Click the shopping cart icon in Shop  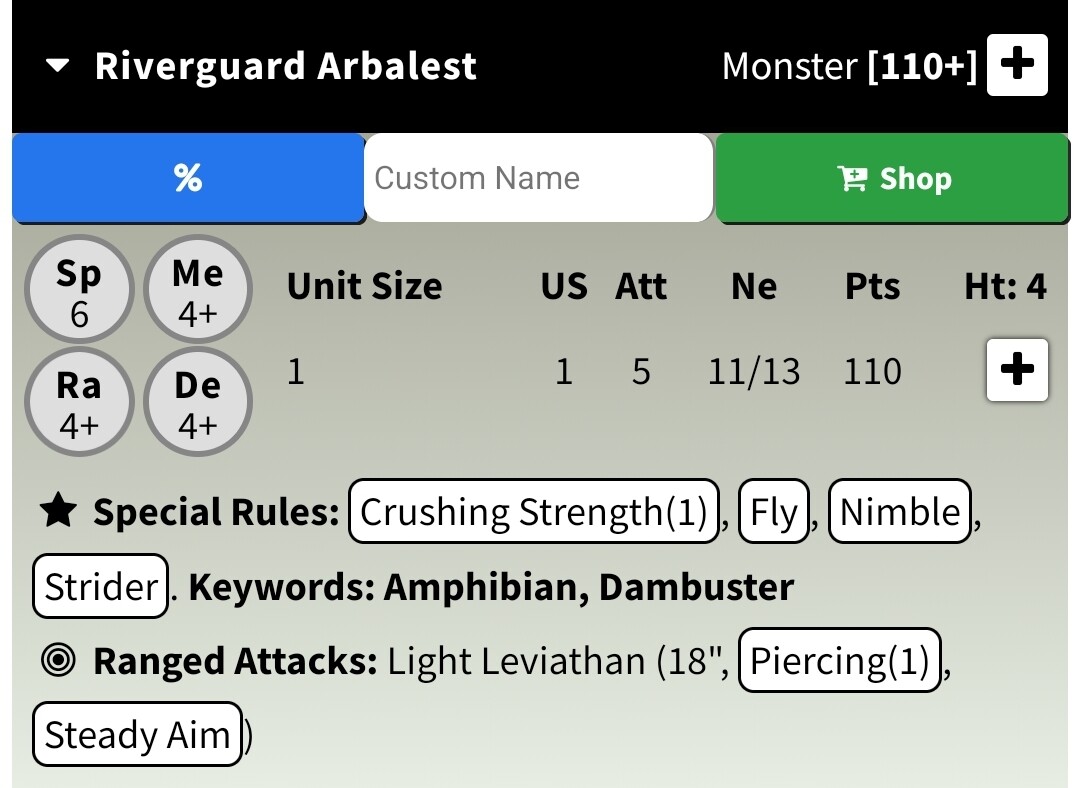852,179
